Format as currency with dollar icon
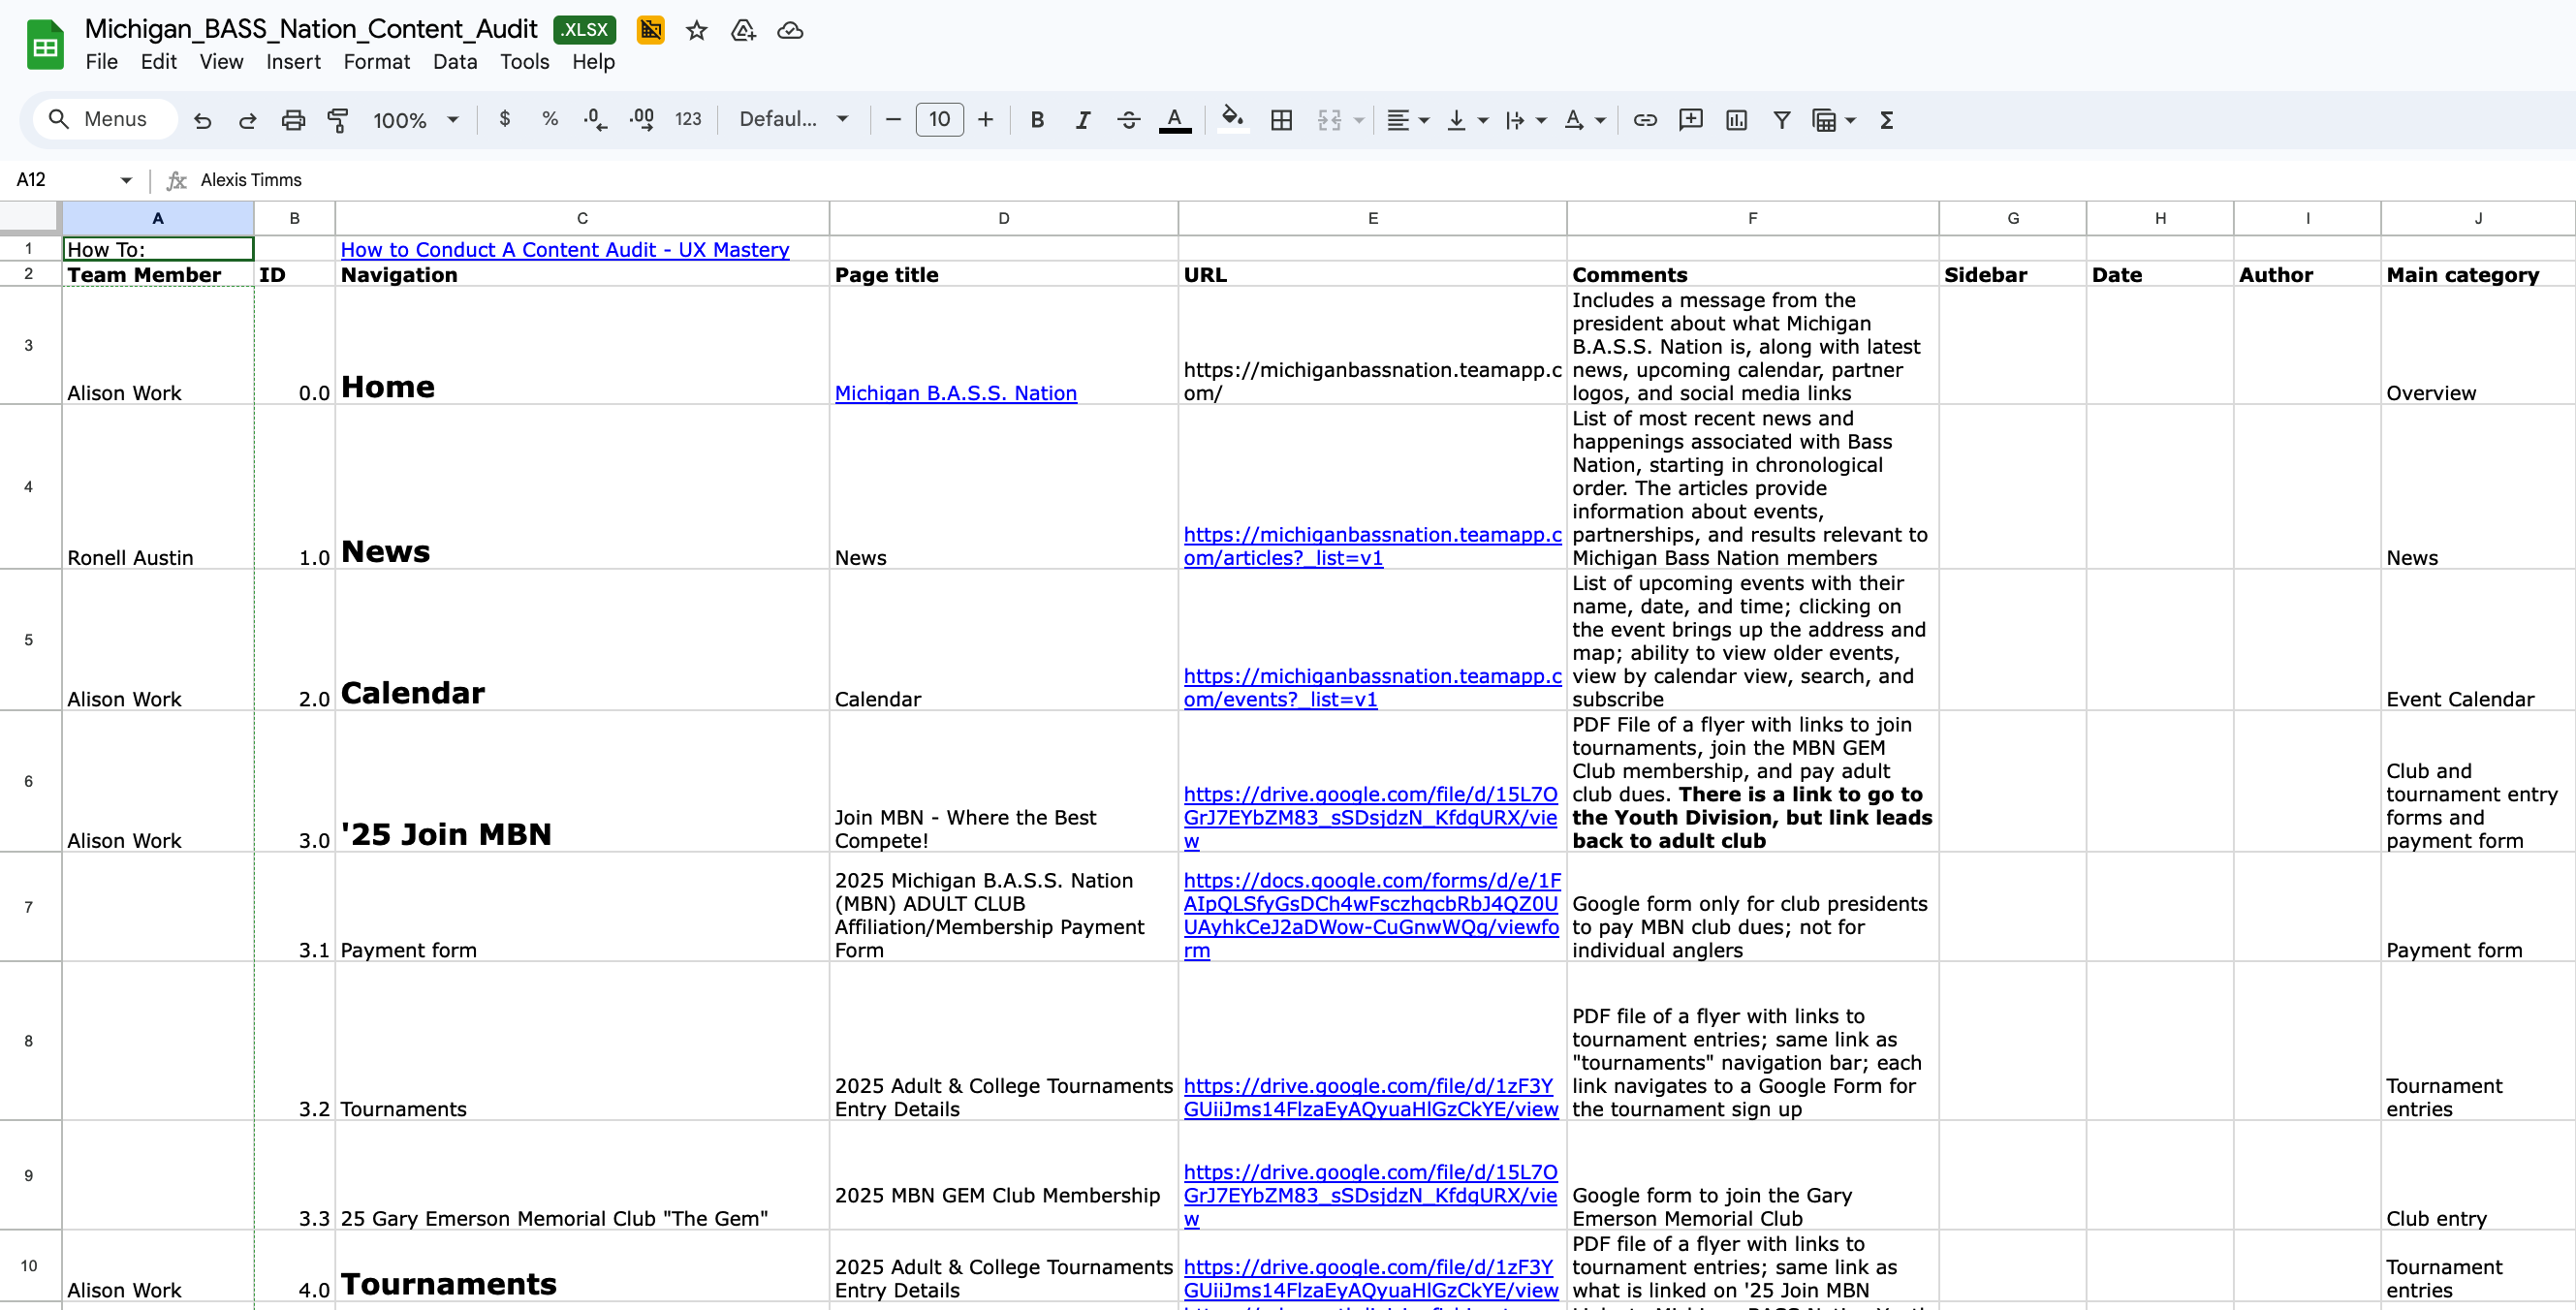The width and height of the screenshot is (2576, 1310). pyautogui.click(x=505, y=119)
